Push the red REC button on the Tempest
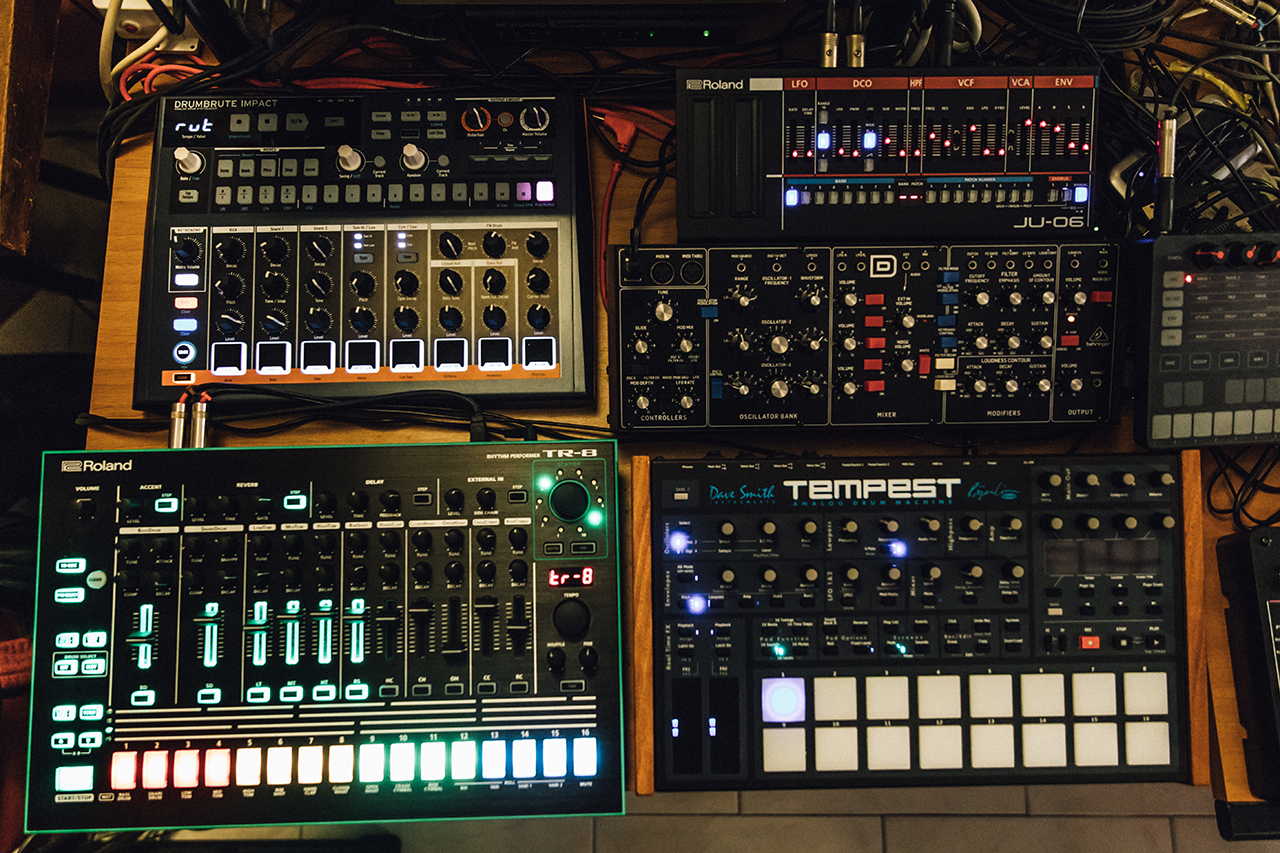 1089,642
